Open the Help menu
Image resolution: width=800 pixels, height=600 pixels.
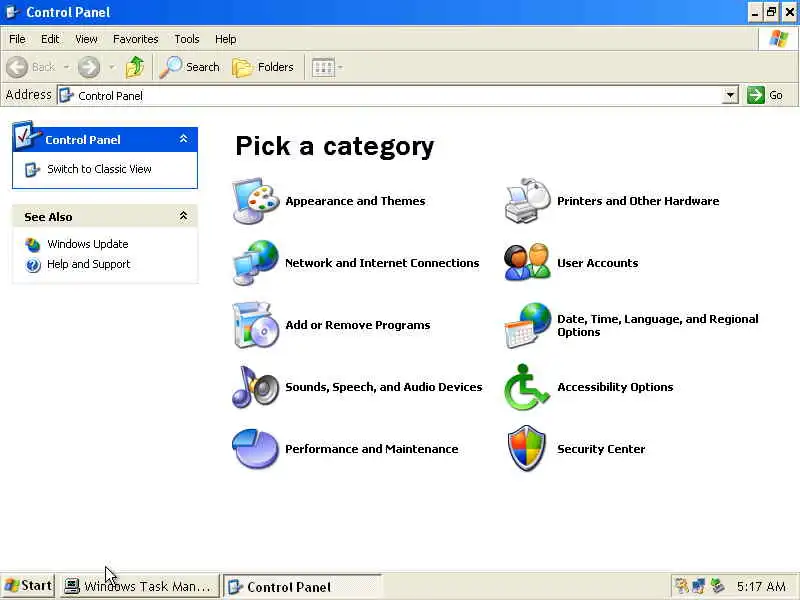pyautogui.click(x=226, y=39)
